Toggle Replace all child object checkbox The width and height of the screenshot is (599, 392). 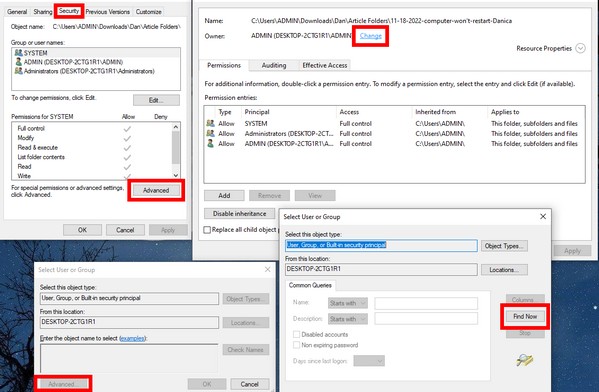207,230
